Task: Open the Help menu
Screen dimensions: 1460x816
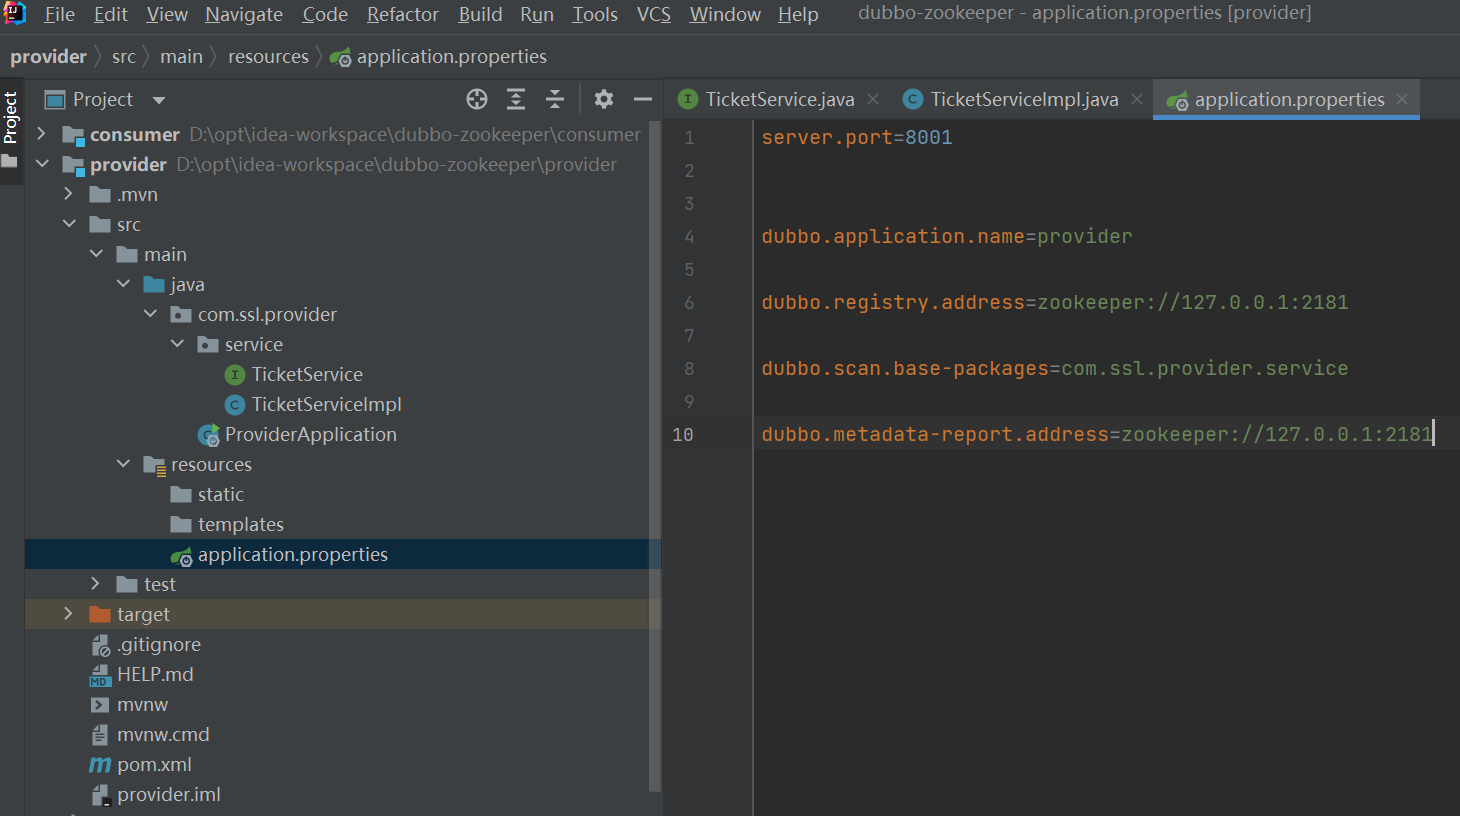Action: pyautogui.click(x=798, y=14)
